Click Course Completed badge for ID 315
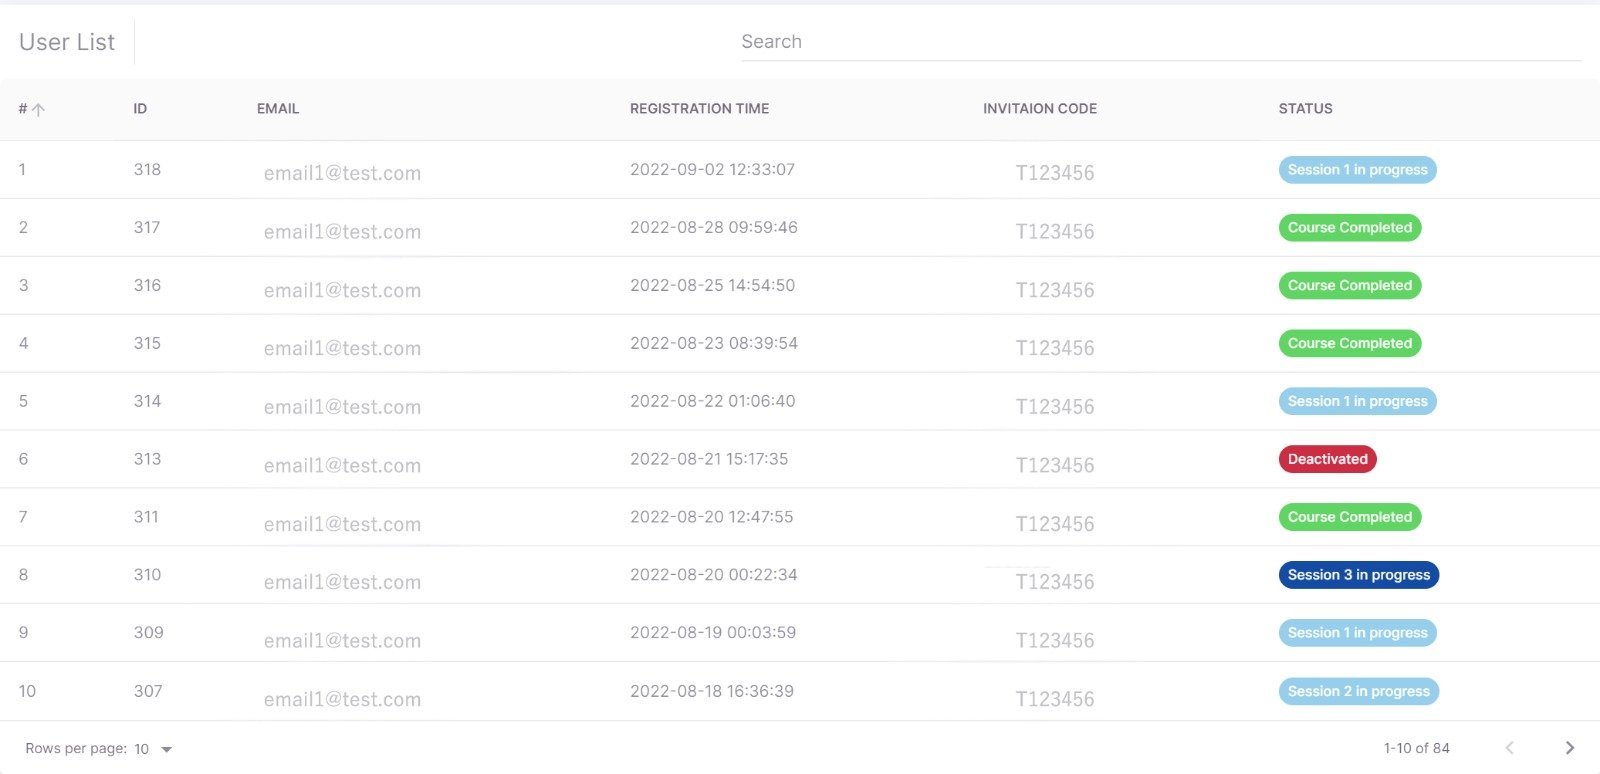The width and height of the screenshot is (1600, 774). tap(1350, 344)
